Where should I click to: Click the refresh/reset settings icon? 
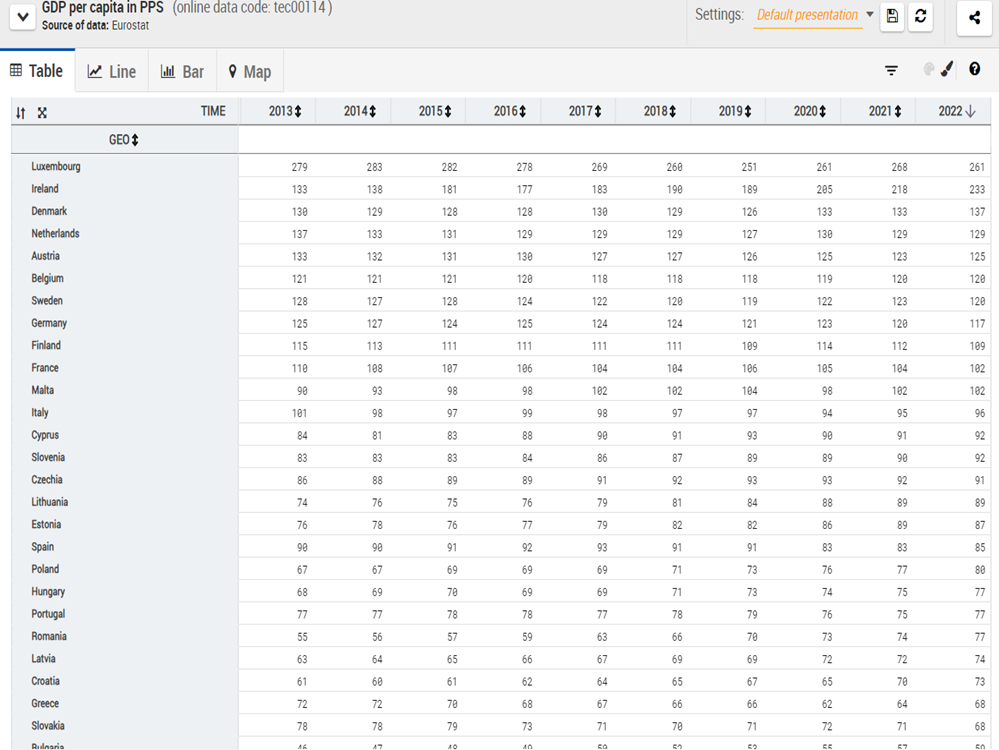click(921, 16)
